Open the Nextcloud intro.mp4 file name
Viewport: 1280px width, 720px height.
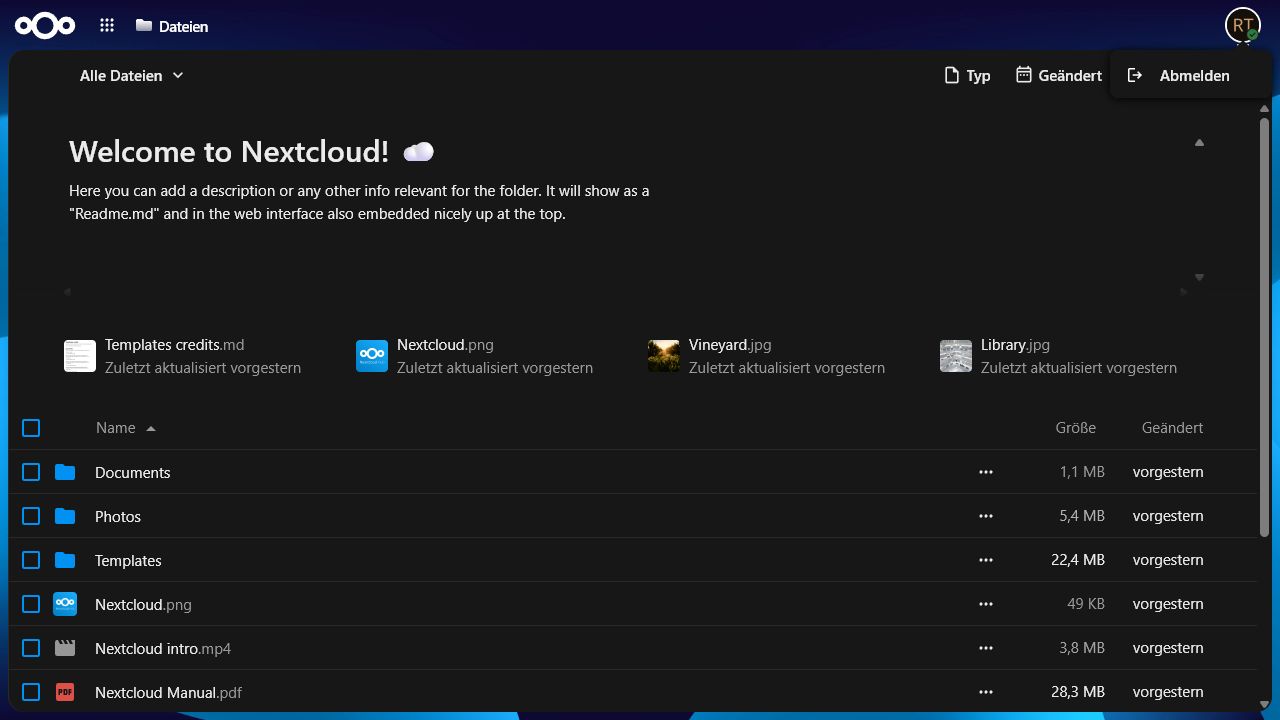(163, 648)
